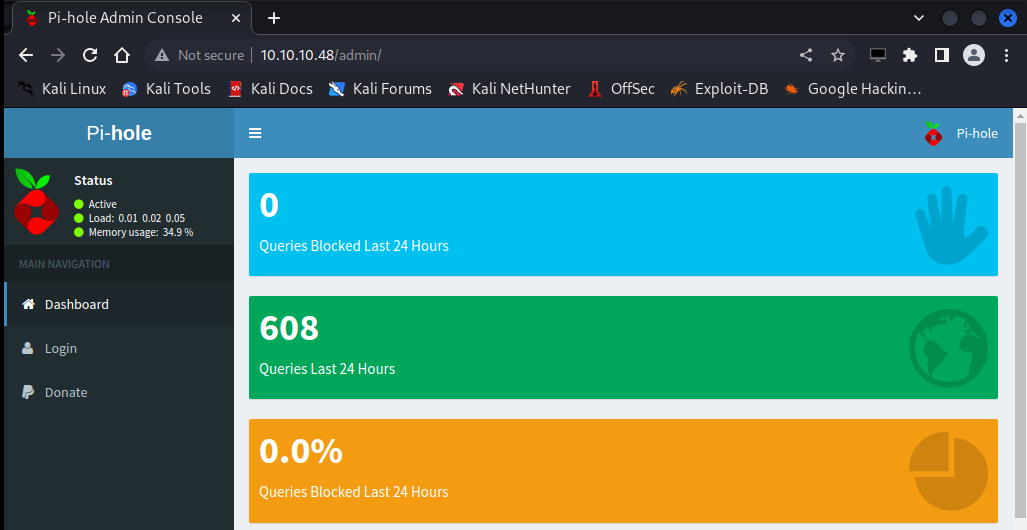Click the small Pi-hole logo in top bar

(x=933, y=133)
